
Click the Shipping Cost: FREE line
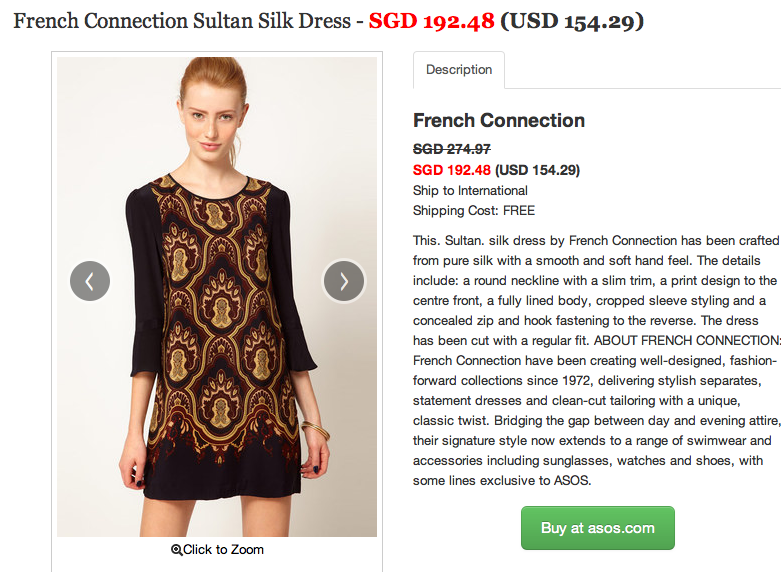(x=474, y=211)
